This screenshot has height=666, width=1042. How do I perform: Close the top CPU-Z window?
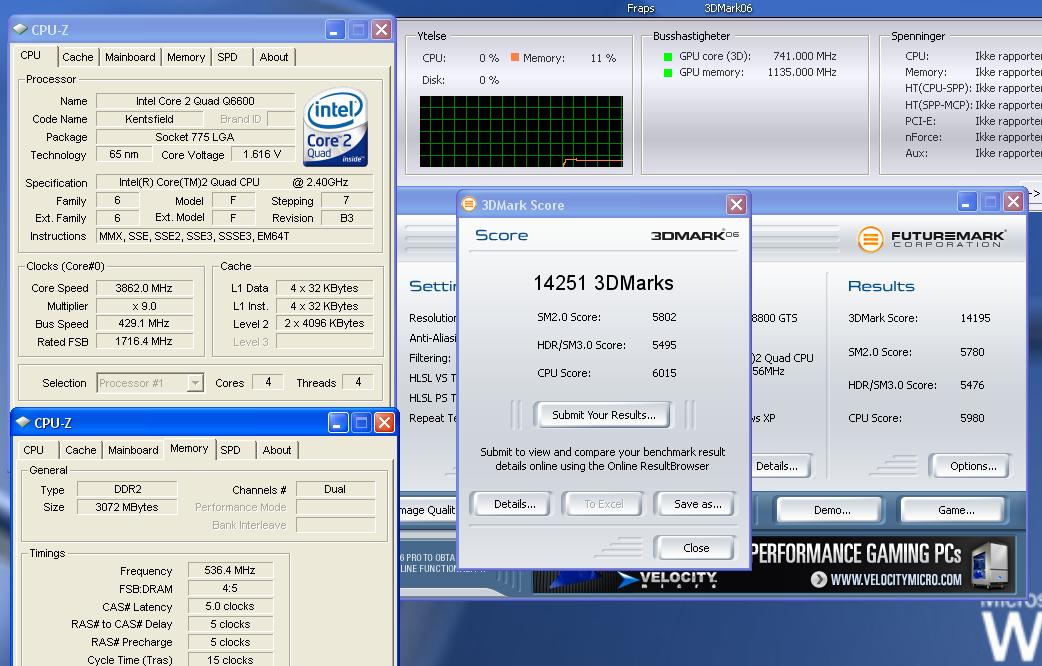381,29
